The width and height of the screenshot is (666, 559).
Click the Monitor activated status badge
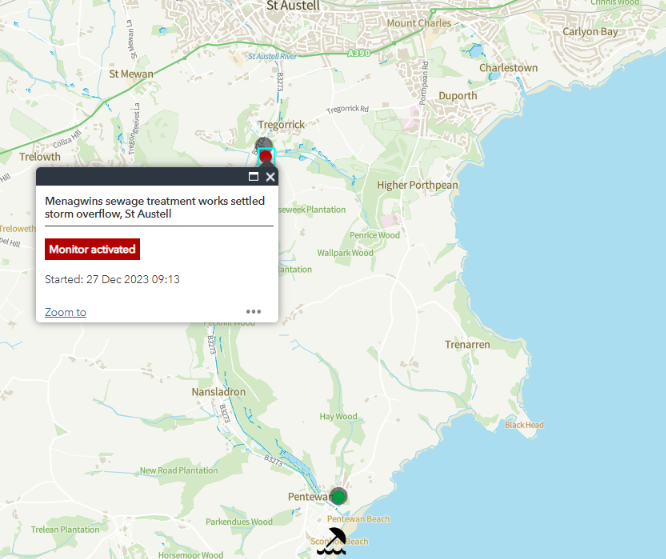pyautogui.click(x=92, y=249)
